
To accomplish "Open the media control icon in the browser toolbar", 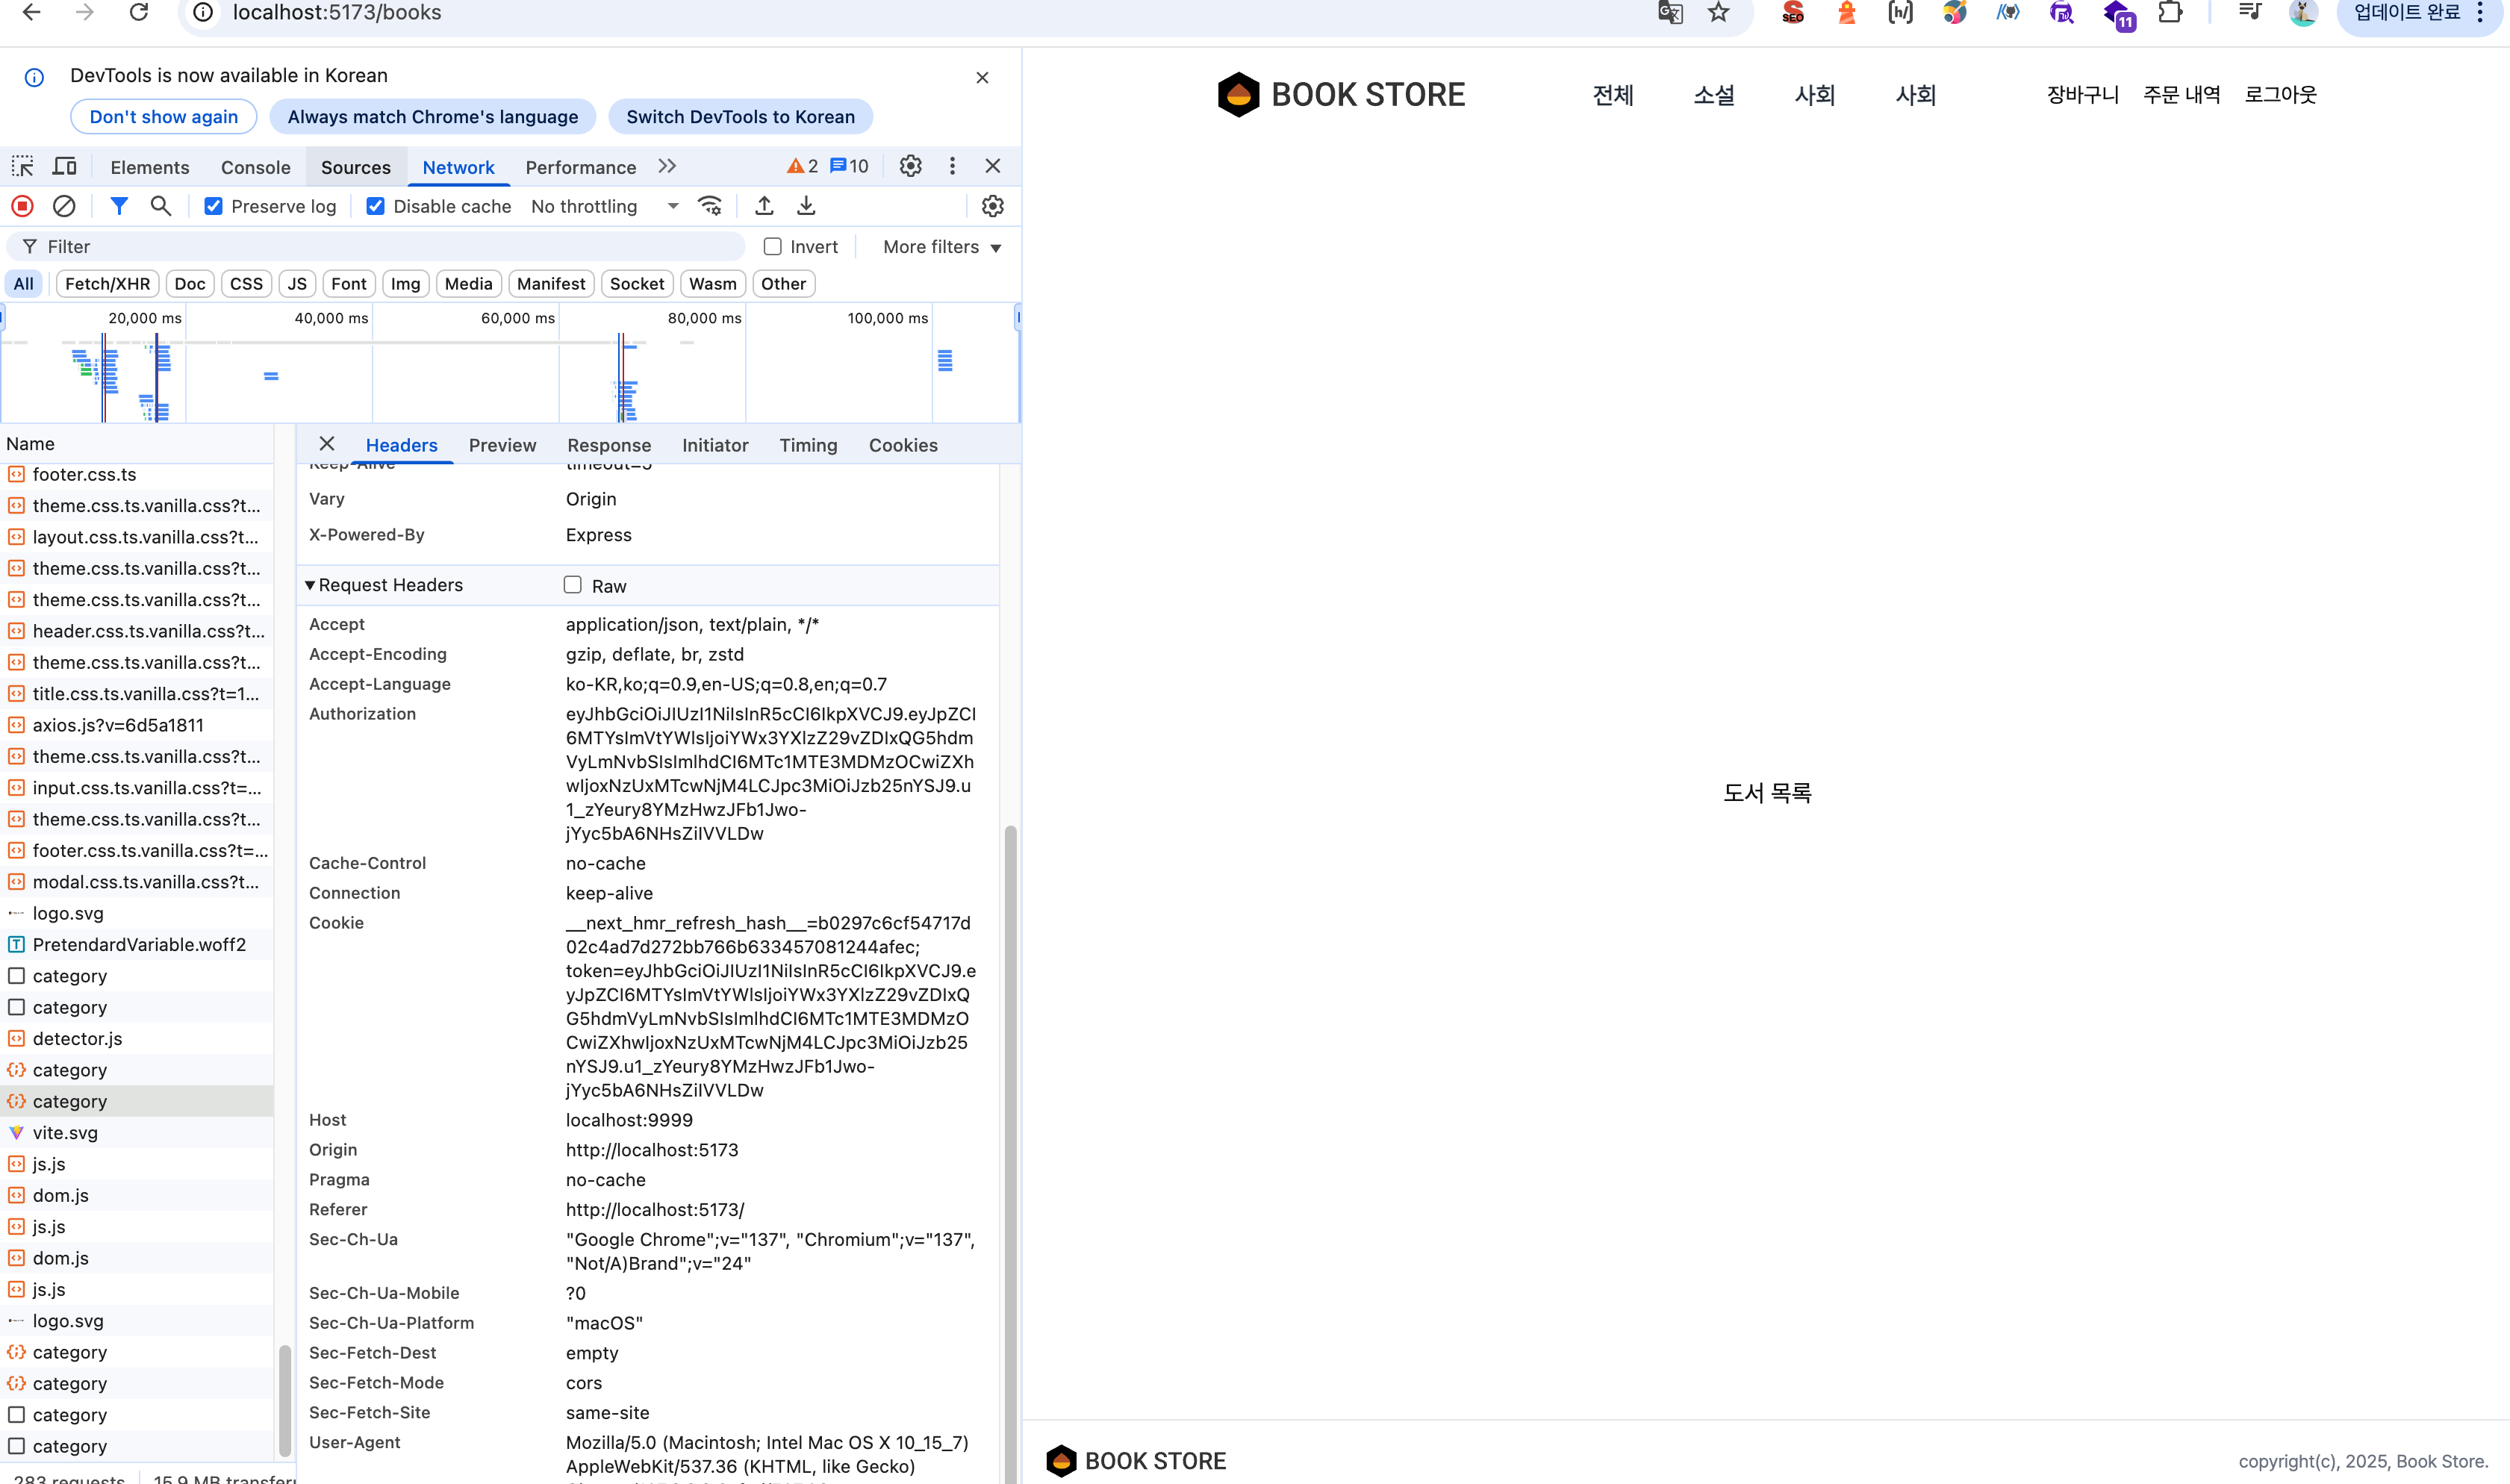I will (x=2250, y=12).
